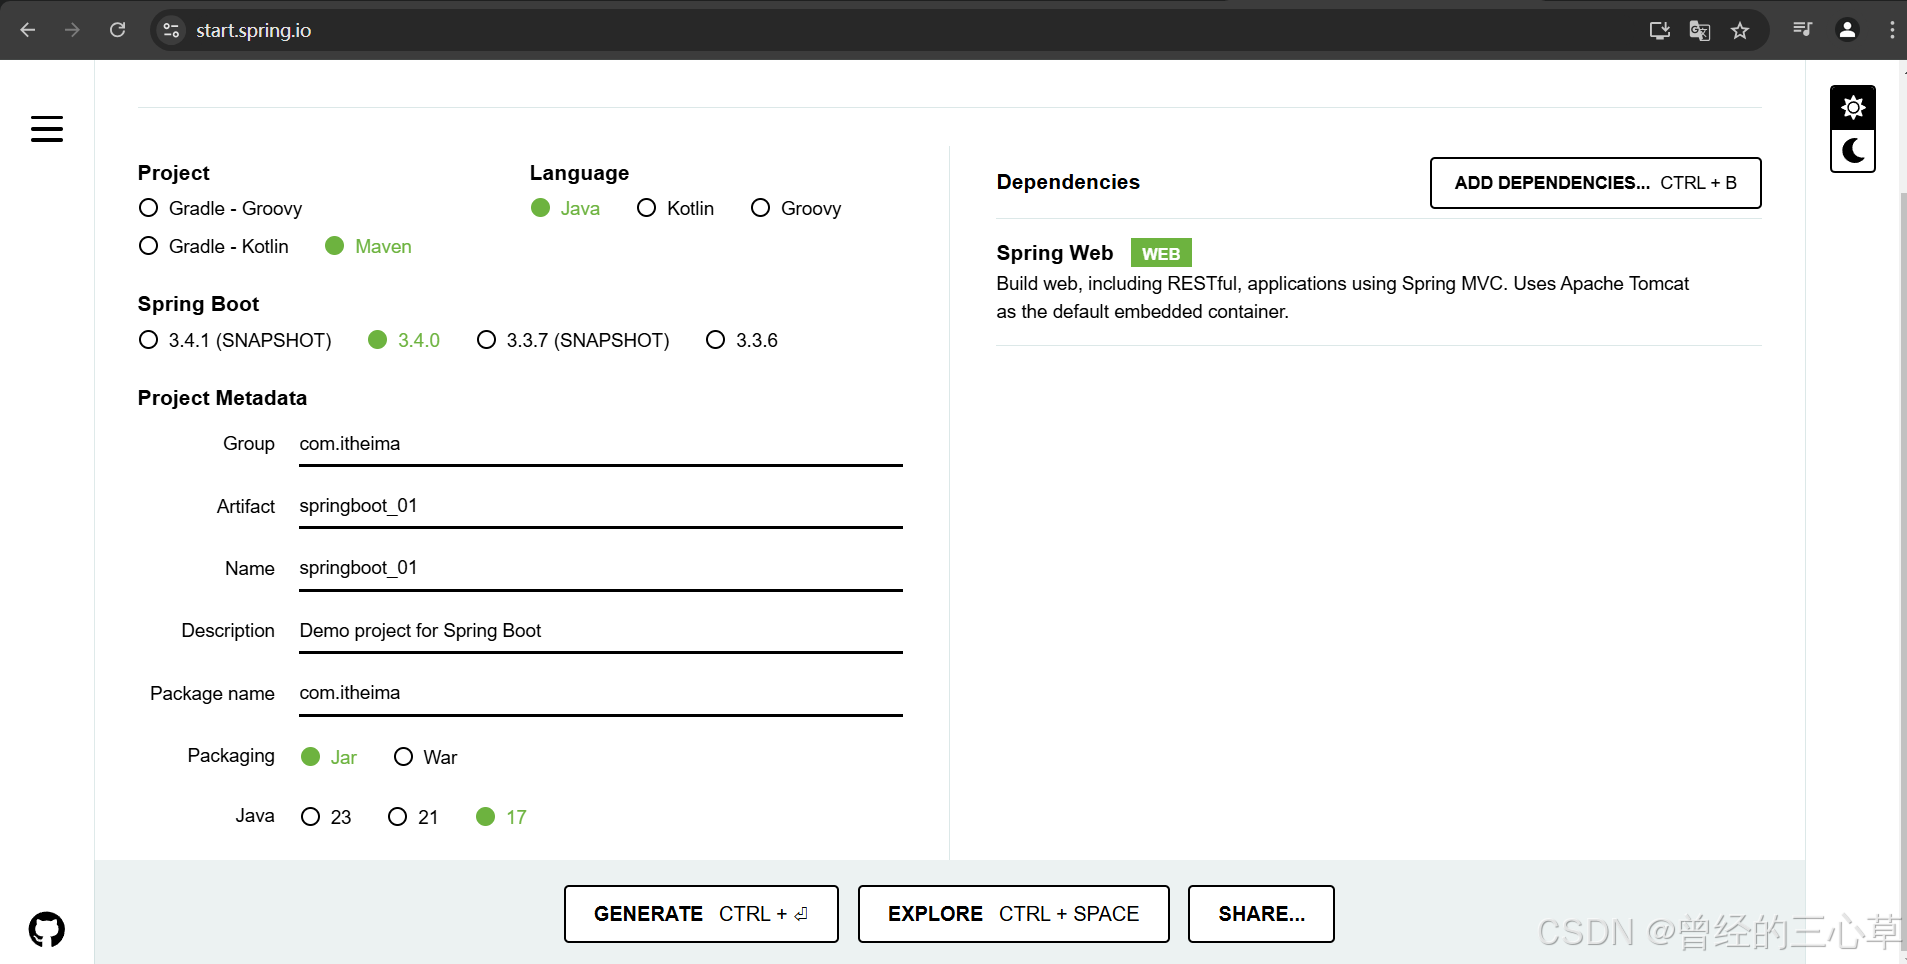Click the WEB tag badge
The width and height of the screenshot is (1907, 964).
(1161, 253)
